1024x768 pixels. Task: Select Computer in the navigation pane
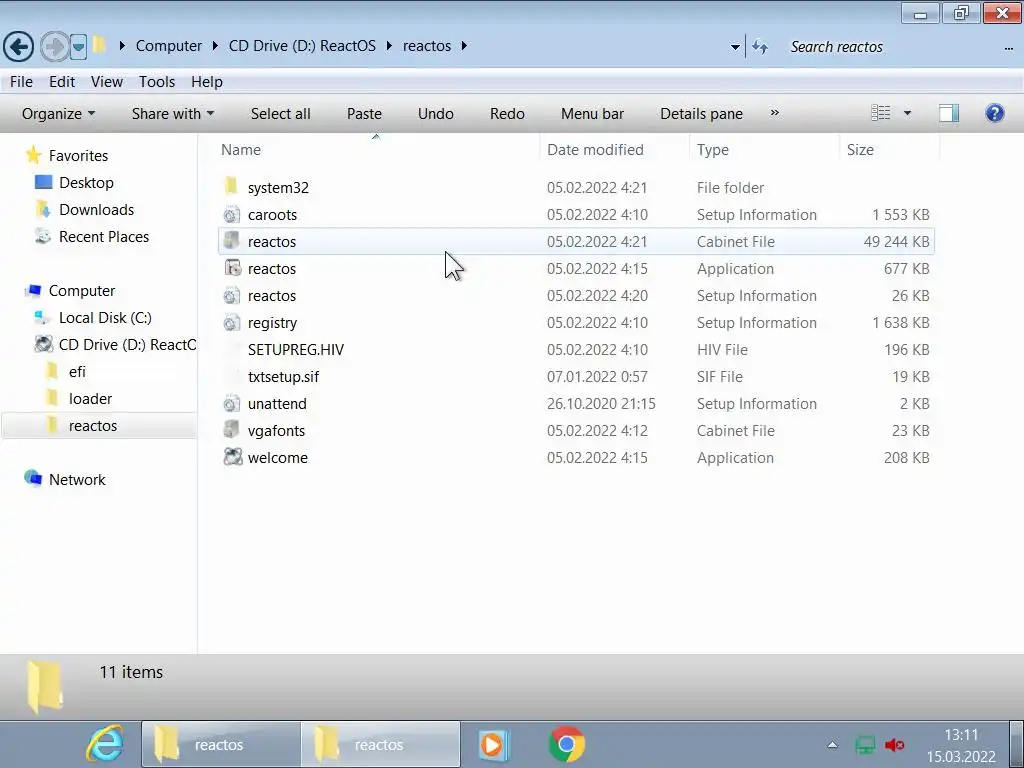(82, 291)
